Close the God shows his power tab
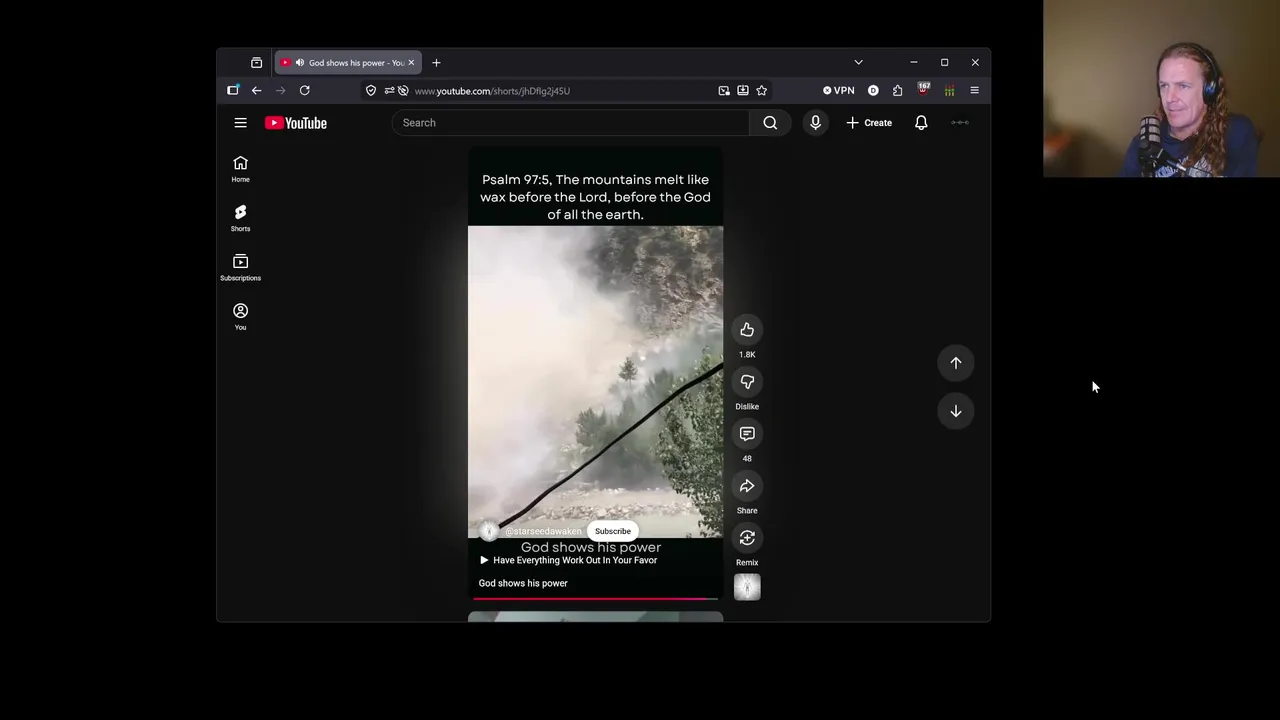 [x=410, y=62]
